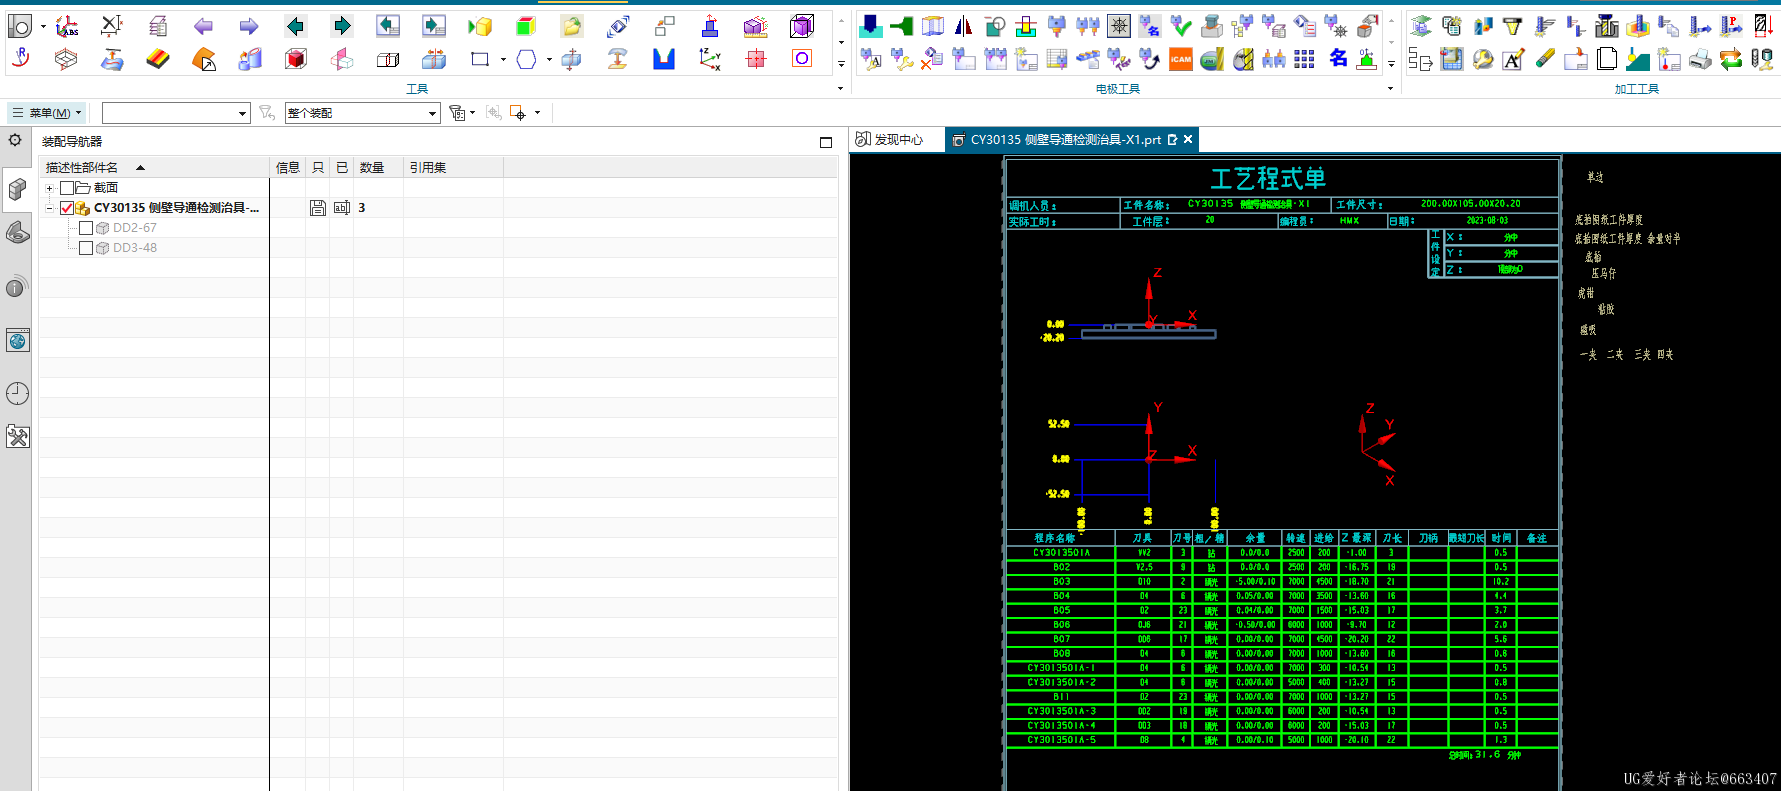Maximize the 装配导航器 panel
This screenshot has width=1781, height=791.
[x=826, y=142]
